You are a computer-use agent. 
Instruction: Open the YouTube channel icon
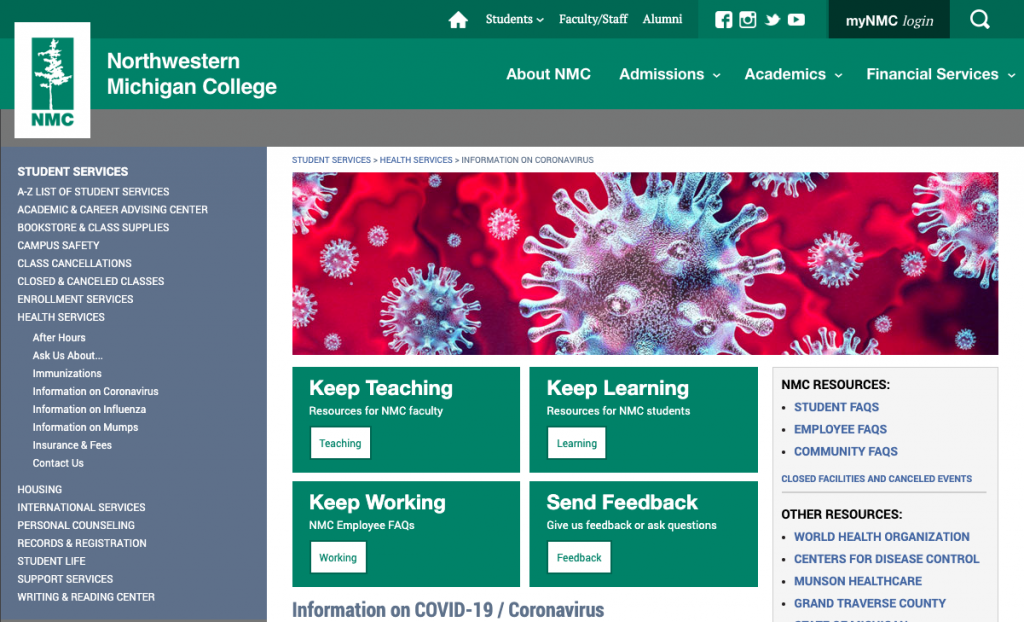click(x=796, y=20)
